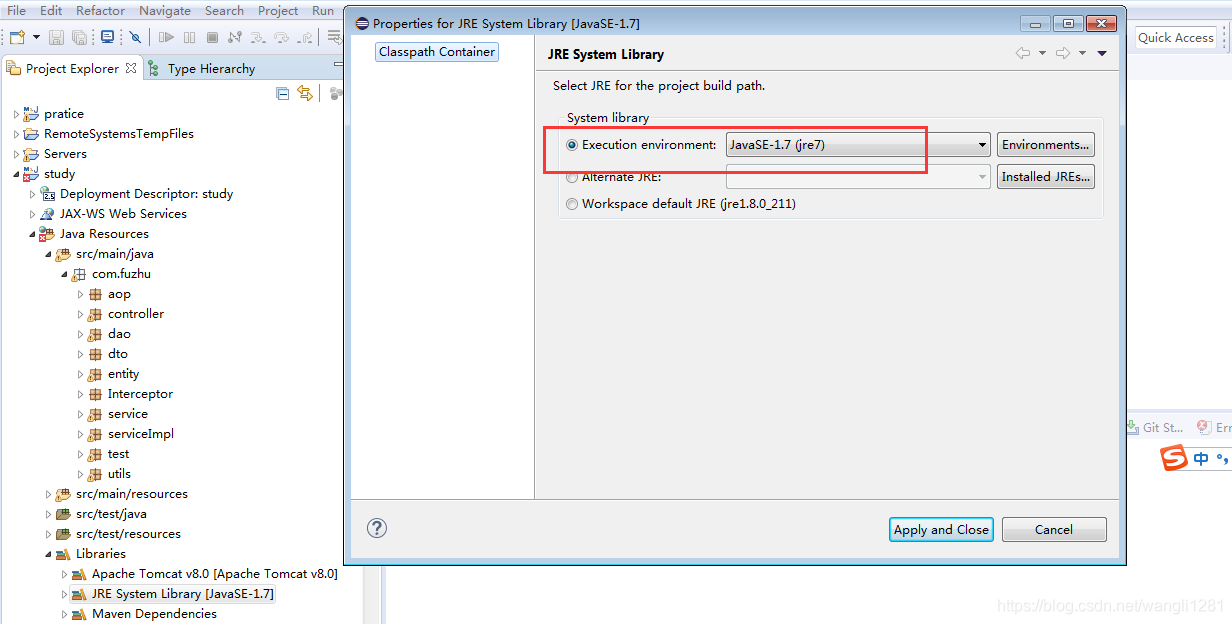The height and width of the screenshot is (624, 1232).
Task: Click the New wizard toolbar icon
Action: tap(17, 37)
